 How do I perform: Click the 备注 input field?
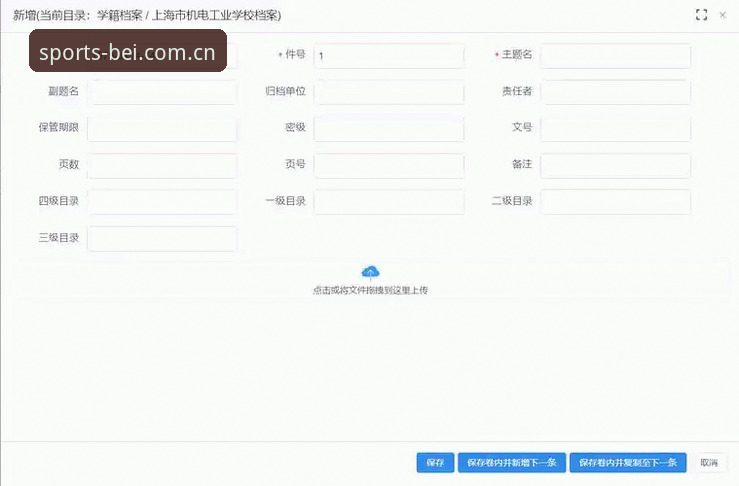(x=616, y=165)
